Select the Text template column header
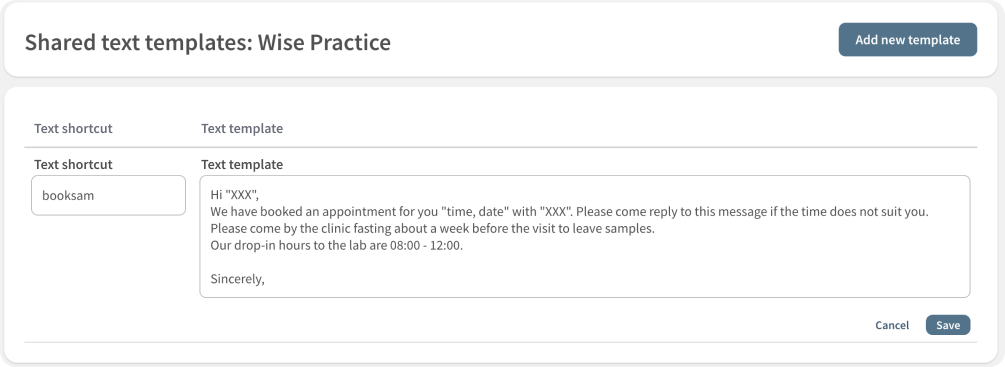Screen dimensions: 1005x367 pos(242,128)
